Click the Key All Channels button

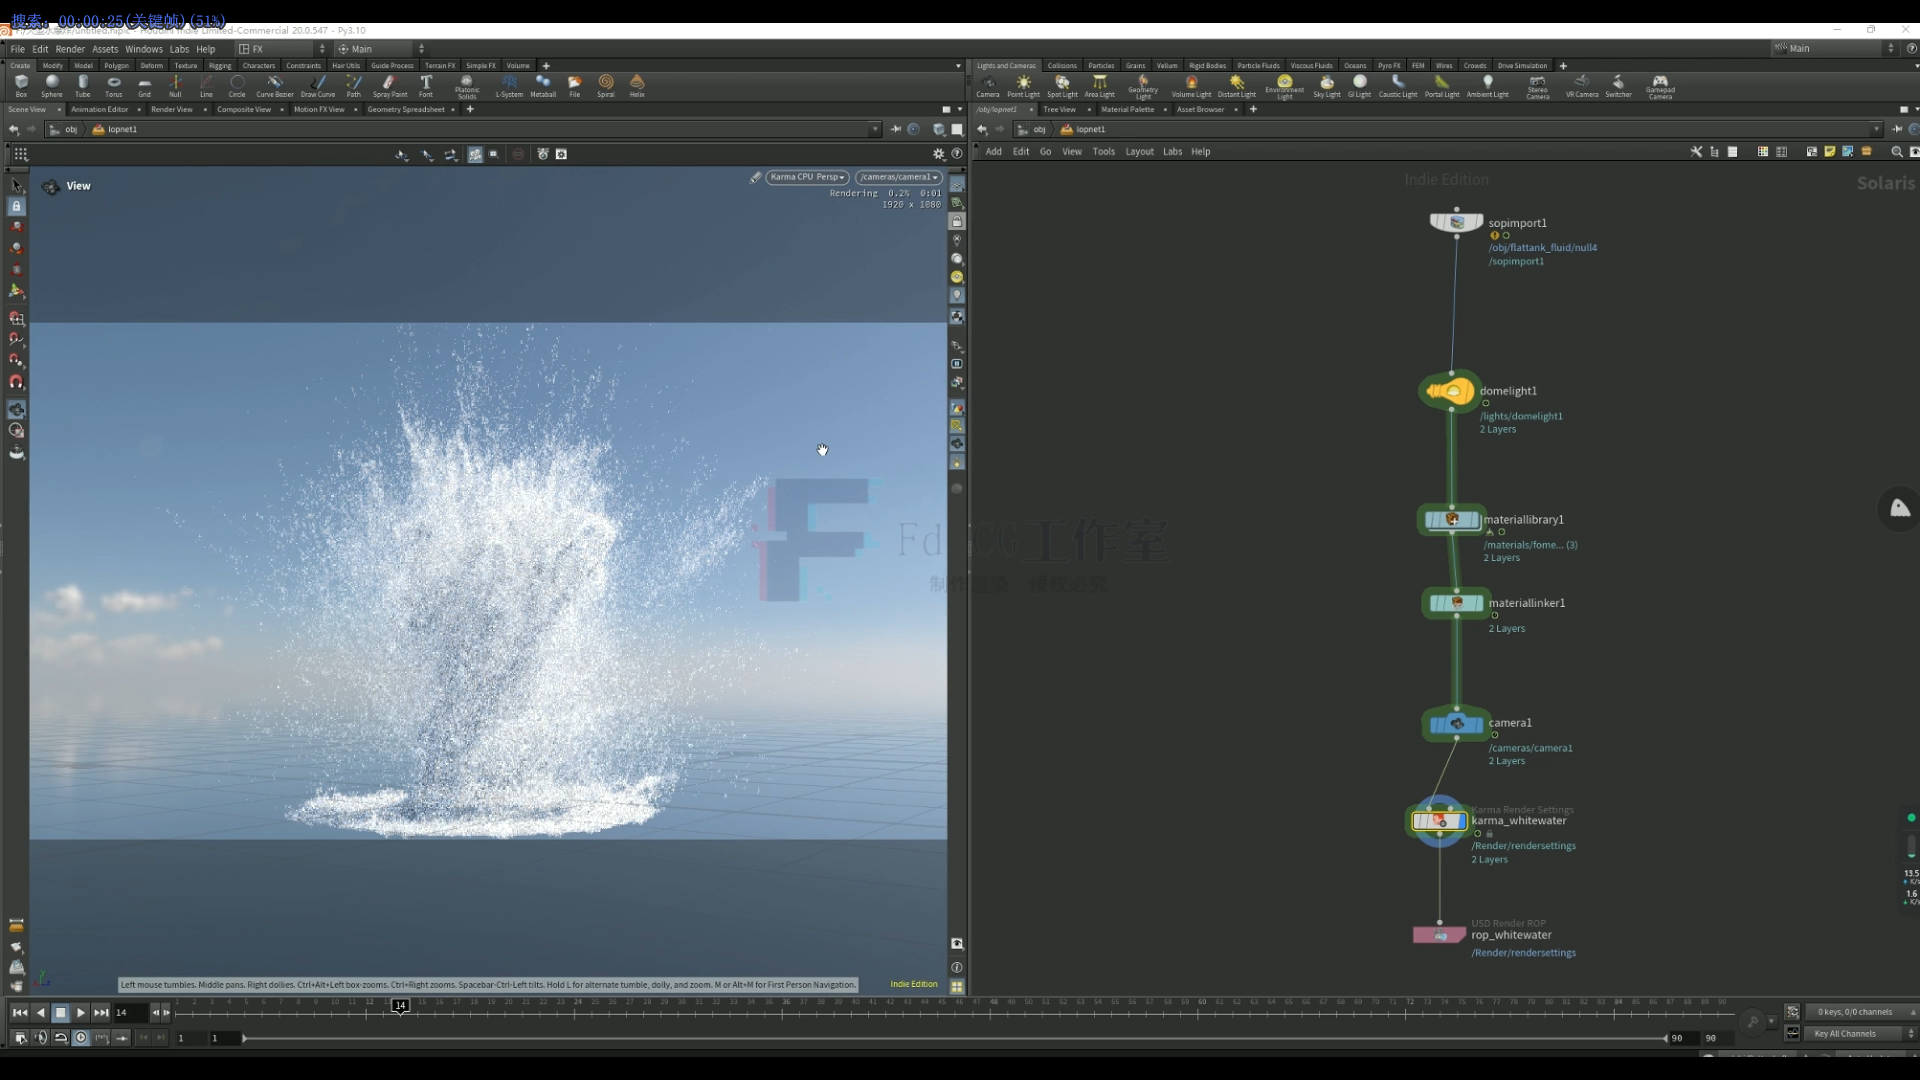tap(1845, 1034)
